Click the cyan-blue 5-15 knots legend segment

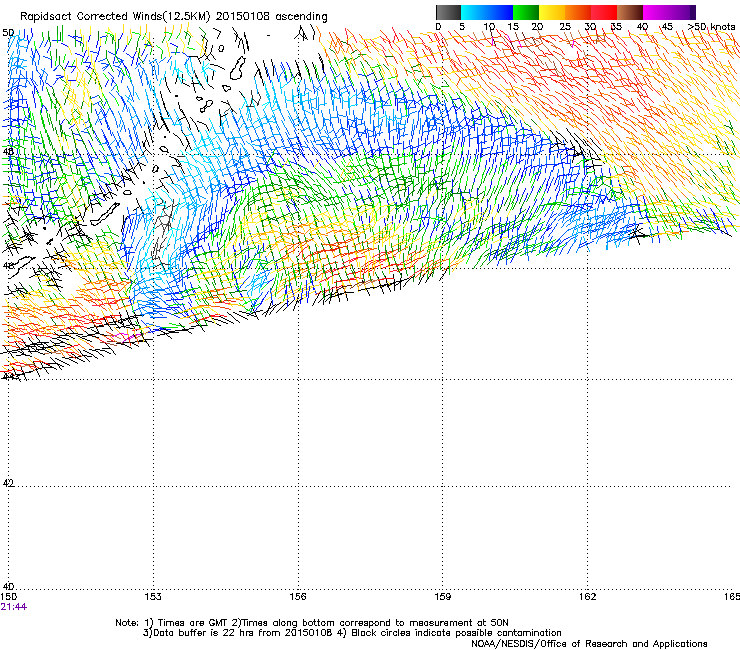click(x=487, y=12)
